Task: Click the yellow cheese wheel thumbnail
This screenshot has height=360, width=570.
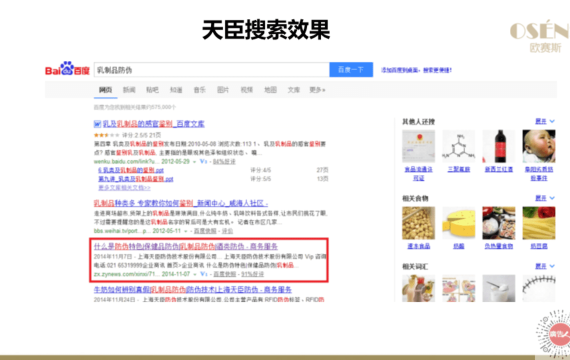Action: coord(459,223)
